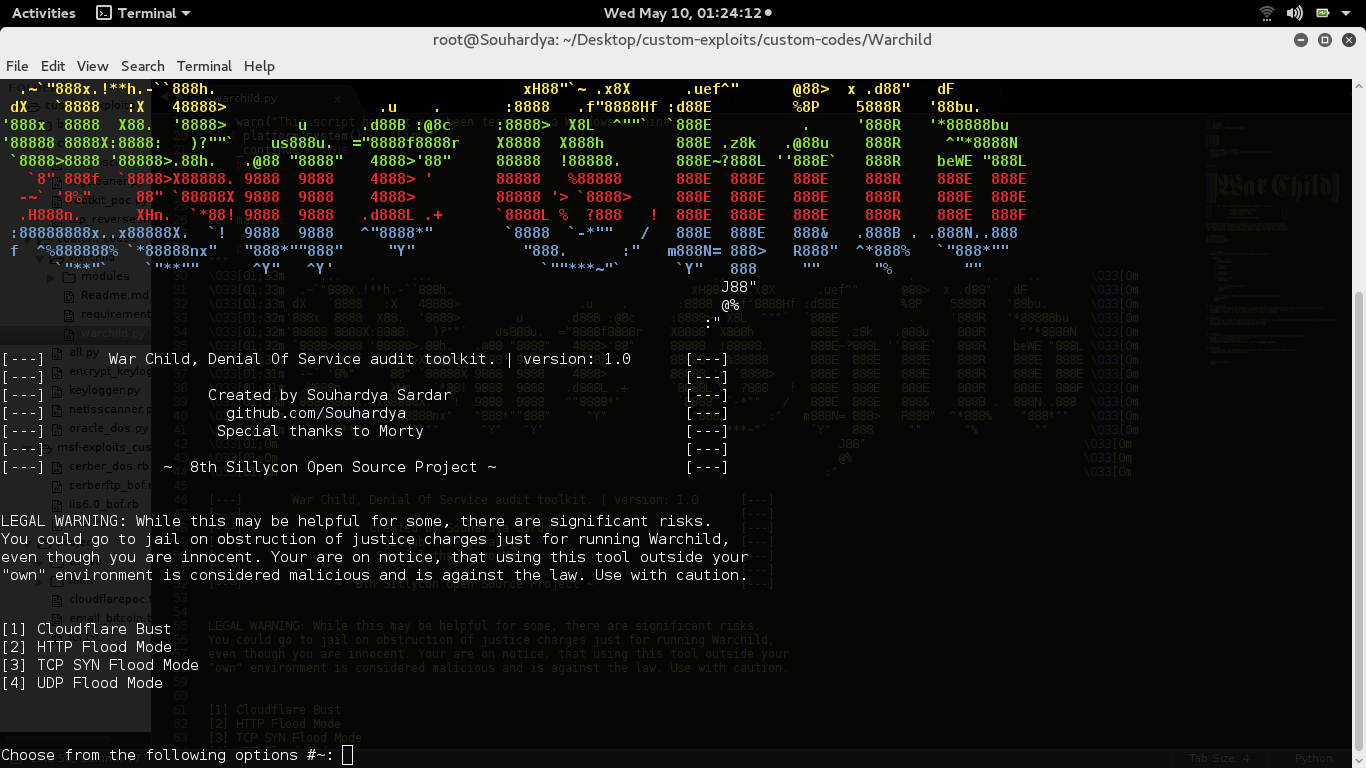
Task: Click the Terminal app icon in top bar
Action: [104, 13]
